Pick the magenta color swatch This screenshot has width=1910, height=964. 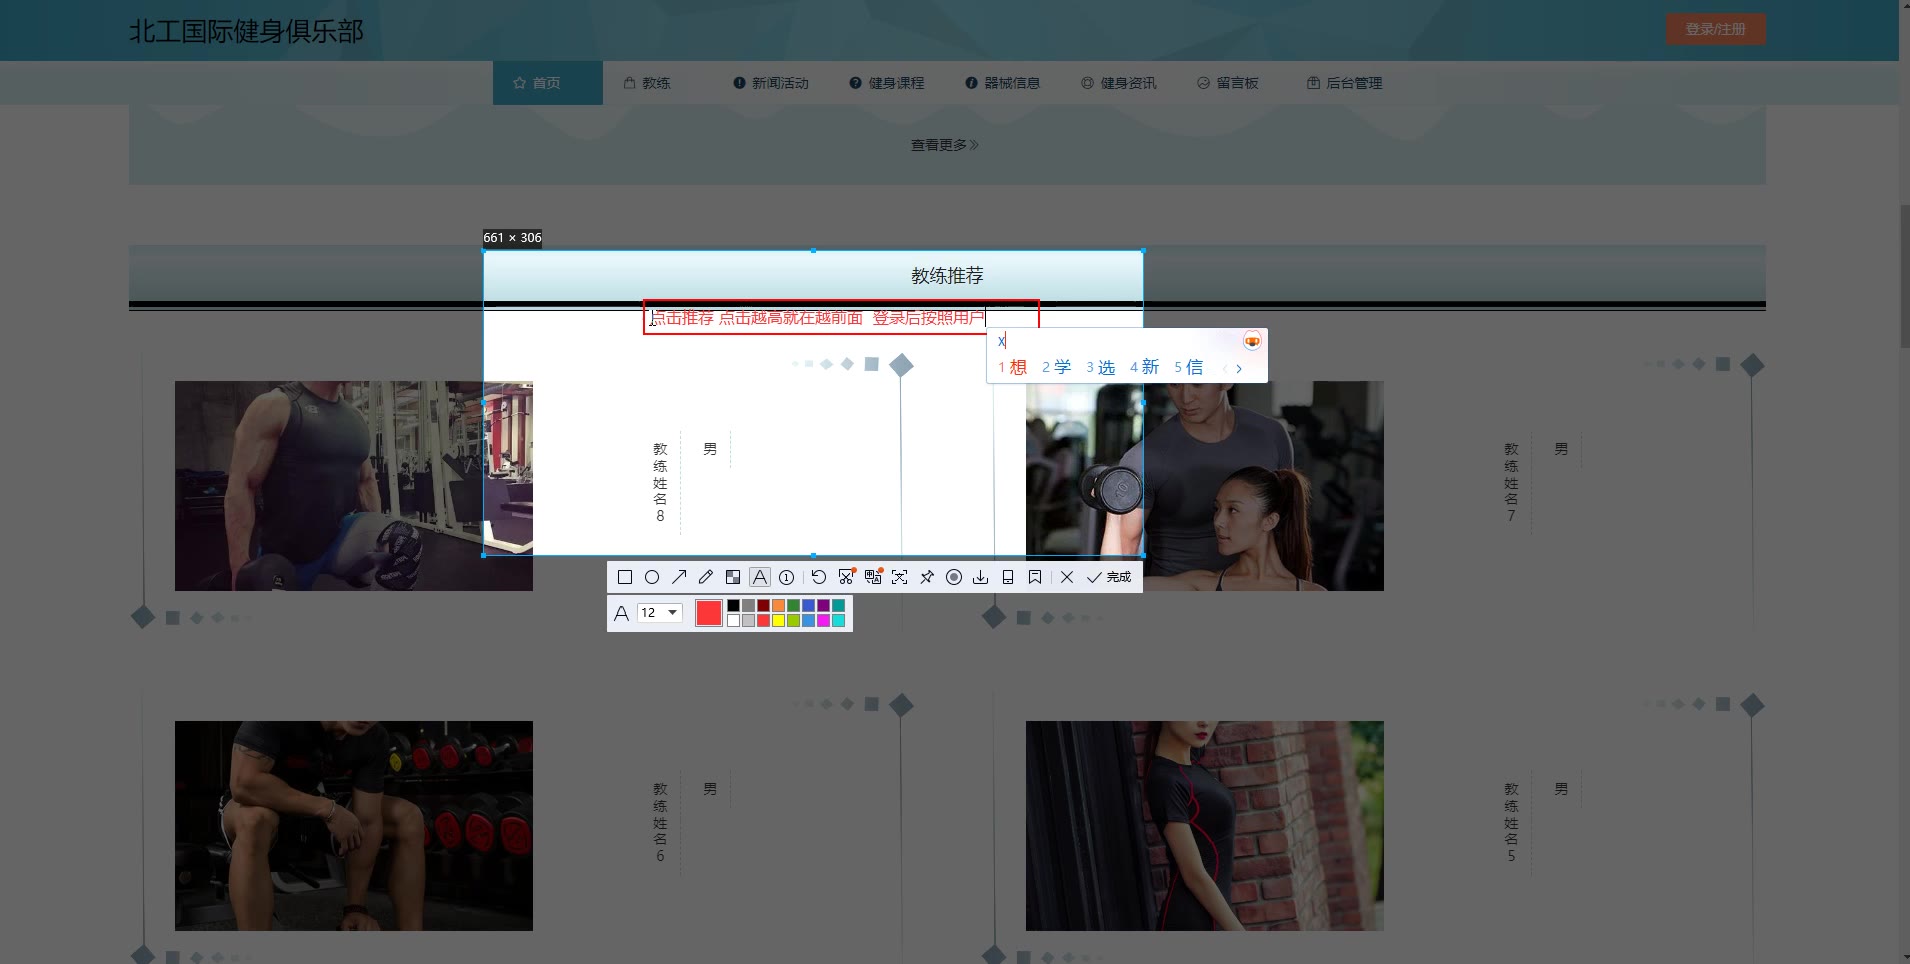(823, 621)
